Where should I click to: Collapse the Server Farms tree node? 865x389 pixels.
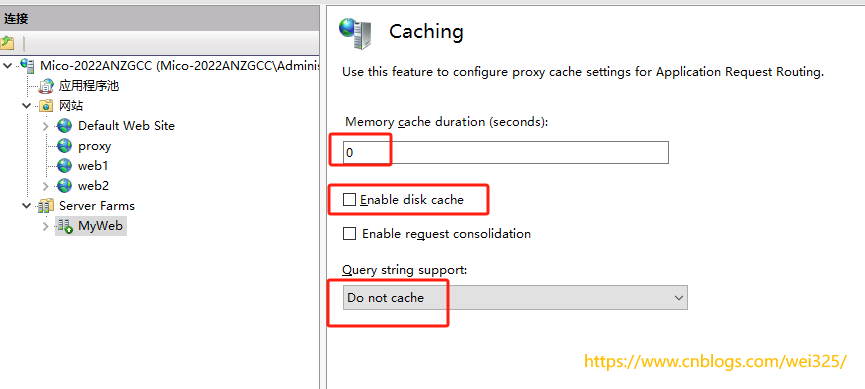(26, 206)
